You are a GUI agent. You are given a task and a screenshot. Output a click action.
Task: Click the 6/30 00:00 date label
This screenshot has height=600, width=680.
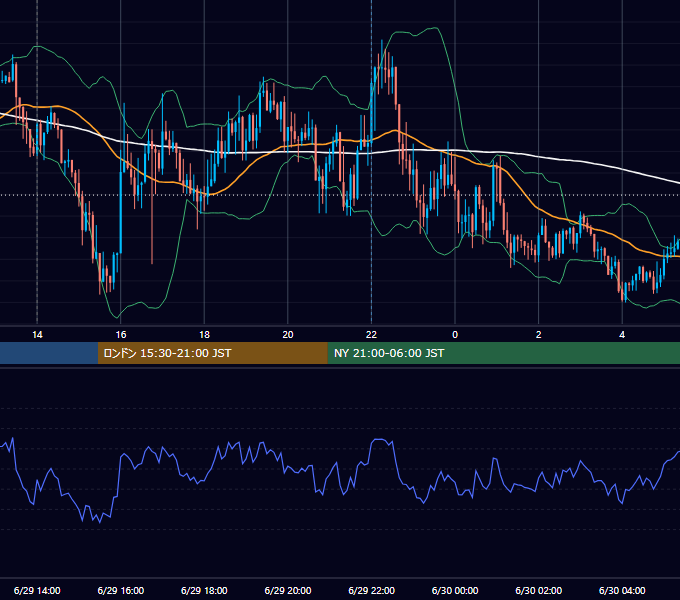click(x=455, y=590)
